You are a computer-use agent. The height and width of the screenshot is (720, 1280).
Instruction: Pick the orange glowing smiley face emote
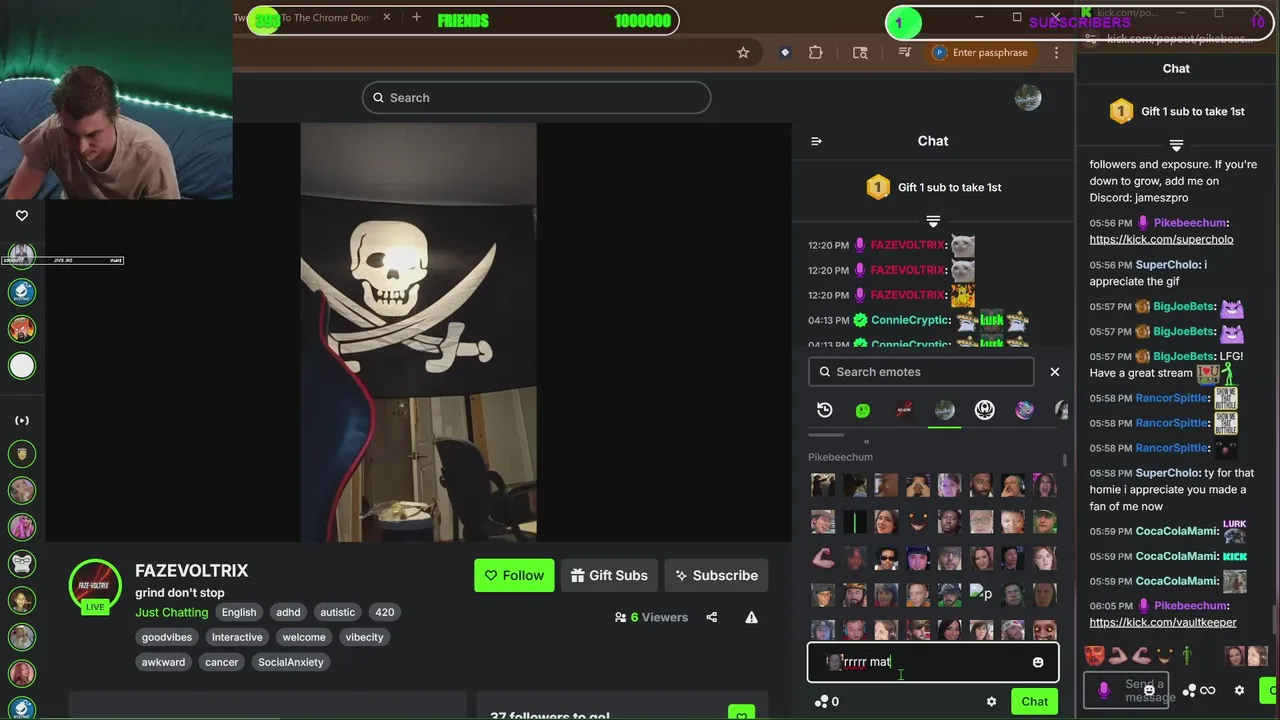(x=918, y=522)
